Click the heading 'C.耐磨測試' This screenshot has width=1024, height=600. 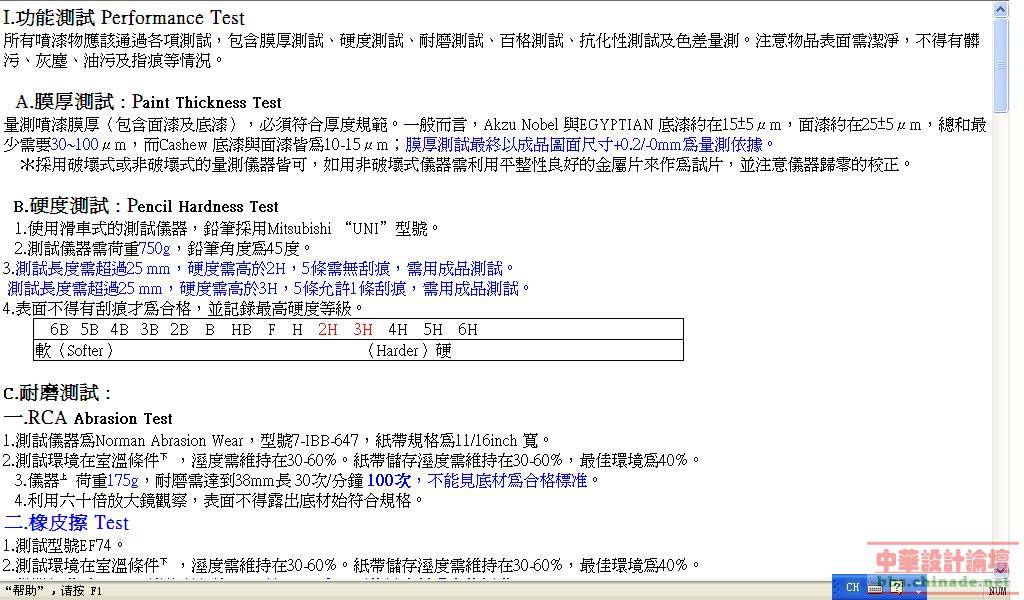[x=57, y=393]
